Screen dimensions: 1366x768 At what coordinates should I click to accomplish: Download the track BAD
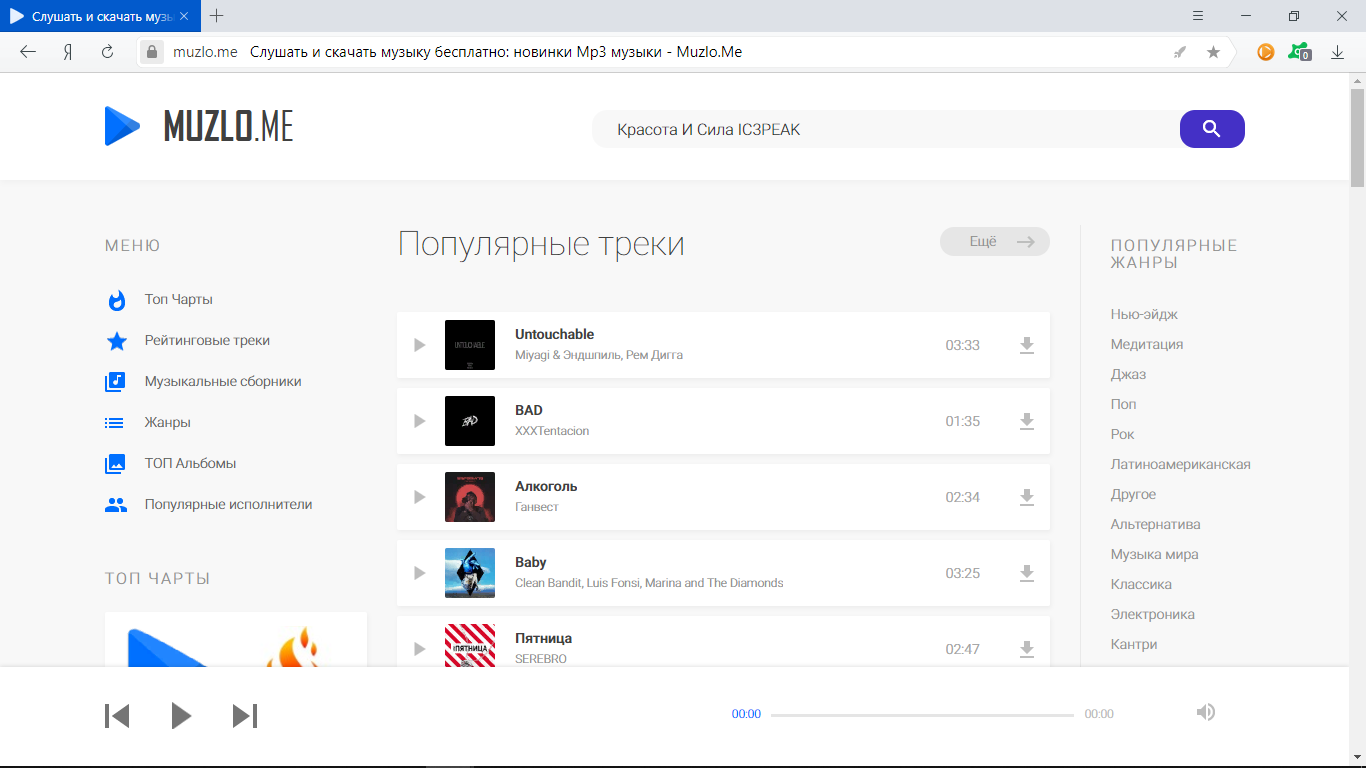(x=1026, y=422)
